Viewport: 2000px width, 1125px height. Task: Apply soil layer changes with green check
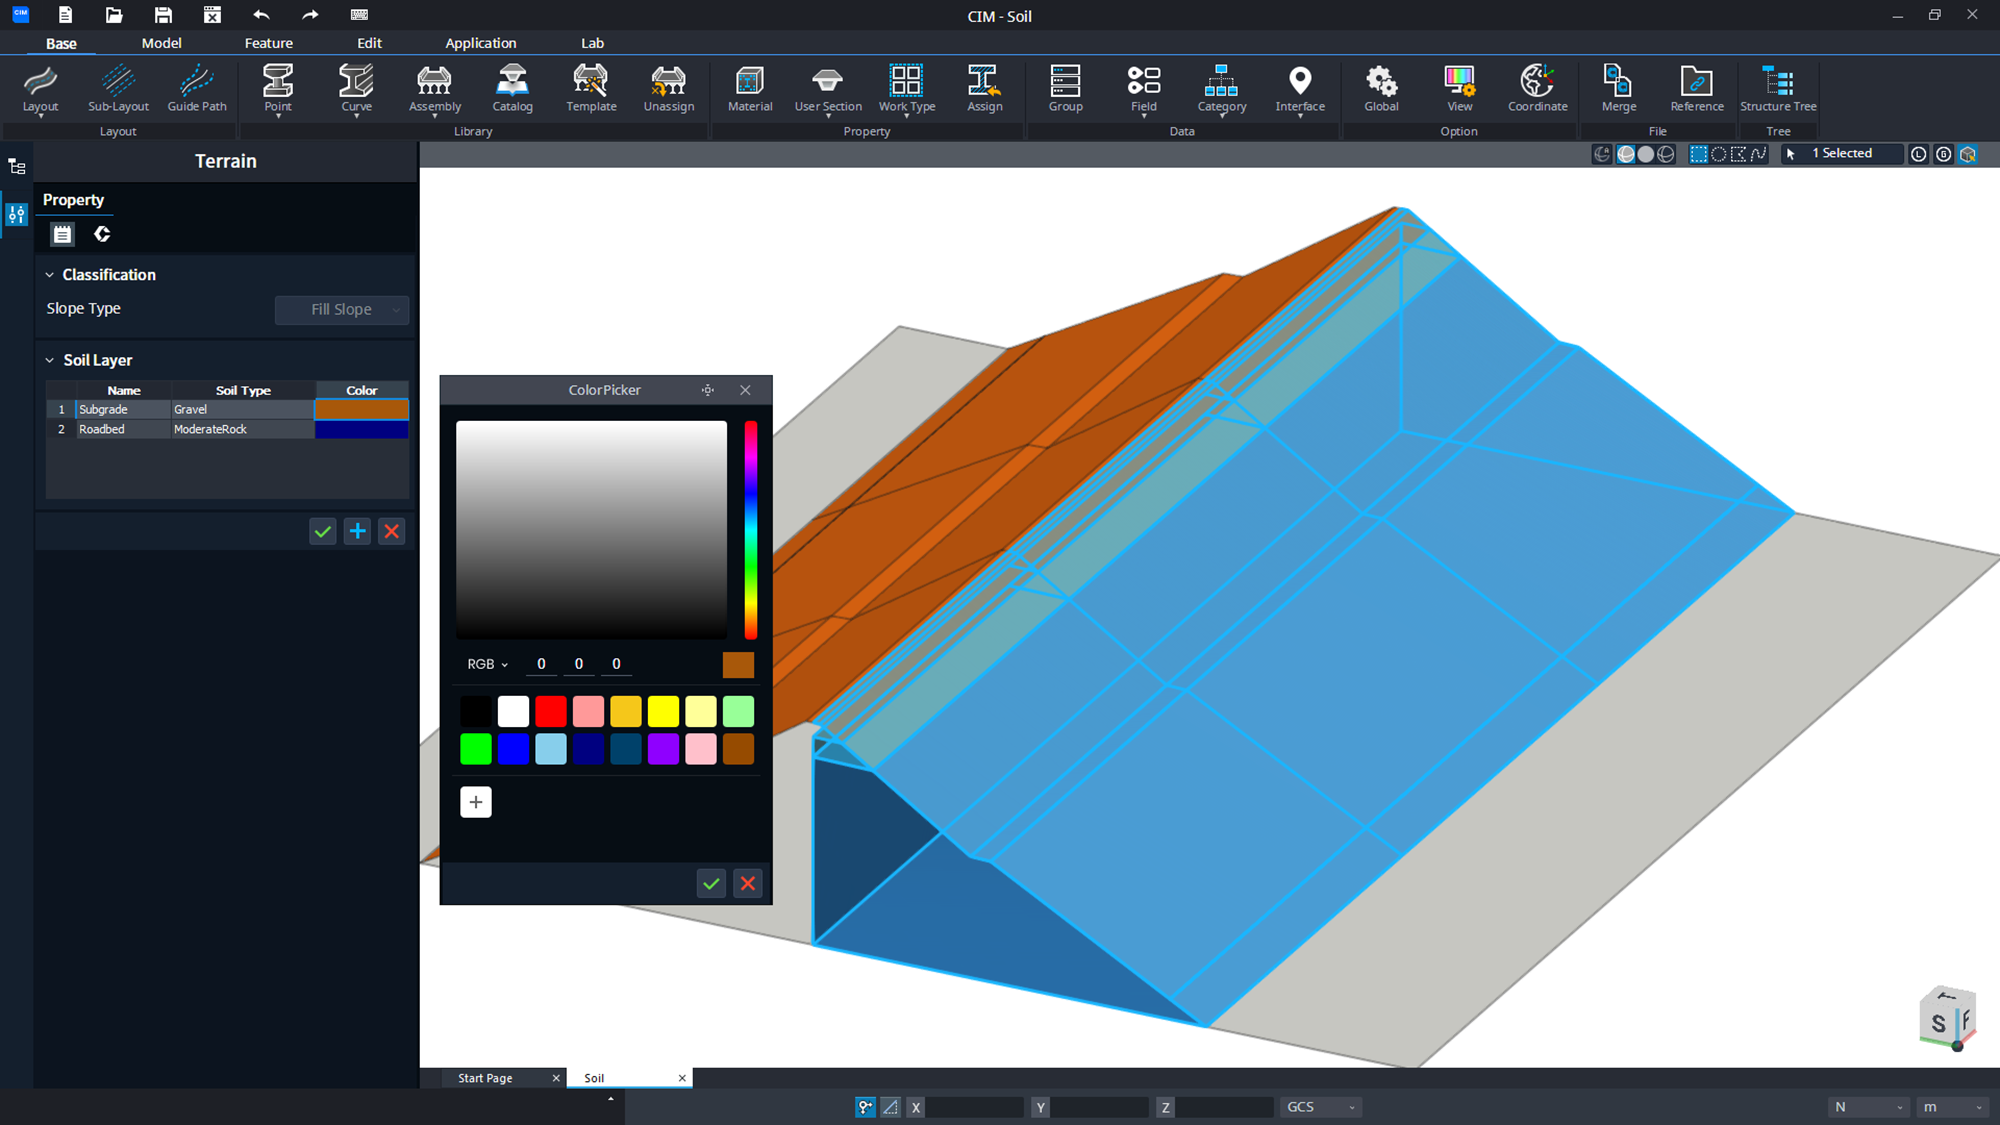(x=322, y=532)
